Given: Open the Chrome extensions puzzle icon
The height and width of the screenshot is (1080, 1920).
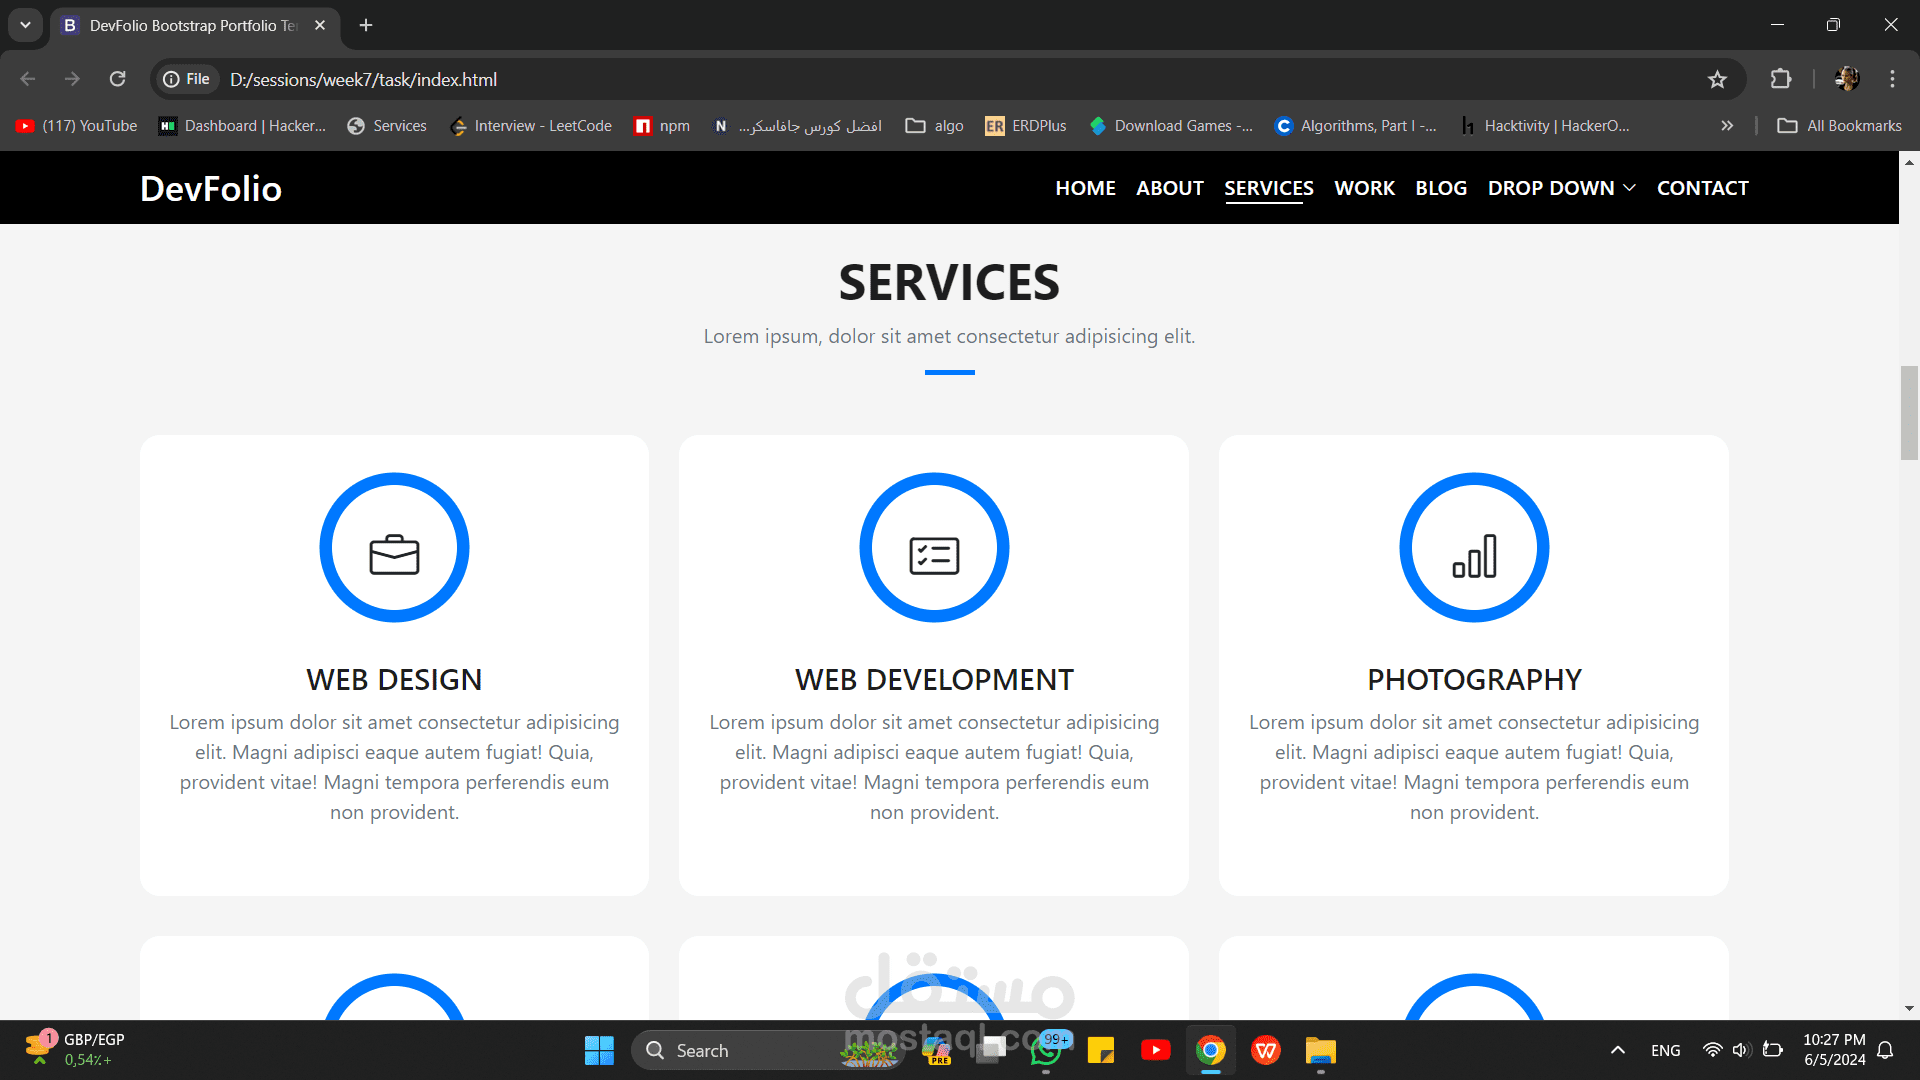Looking at the screenshot, I should tap(1781, 79).
